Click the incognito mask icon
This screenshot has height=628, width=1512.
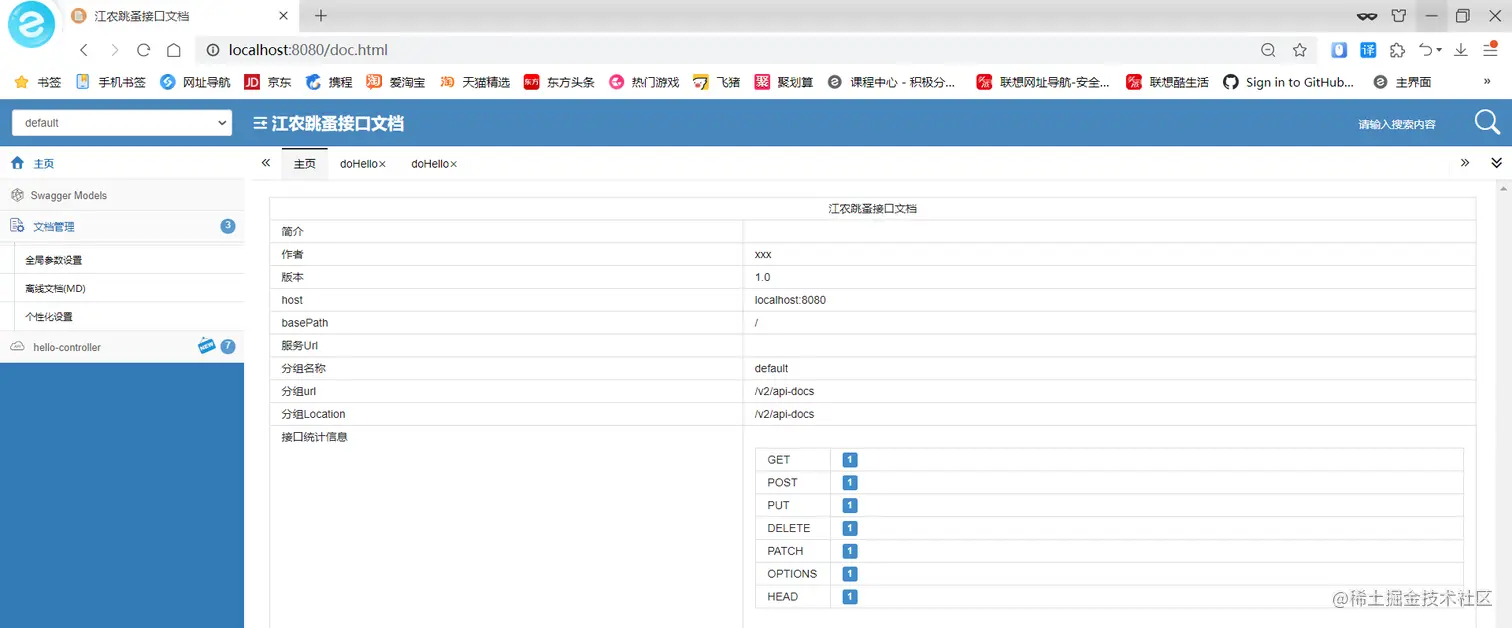point(1367,16)
